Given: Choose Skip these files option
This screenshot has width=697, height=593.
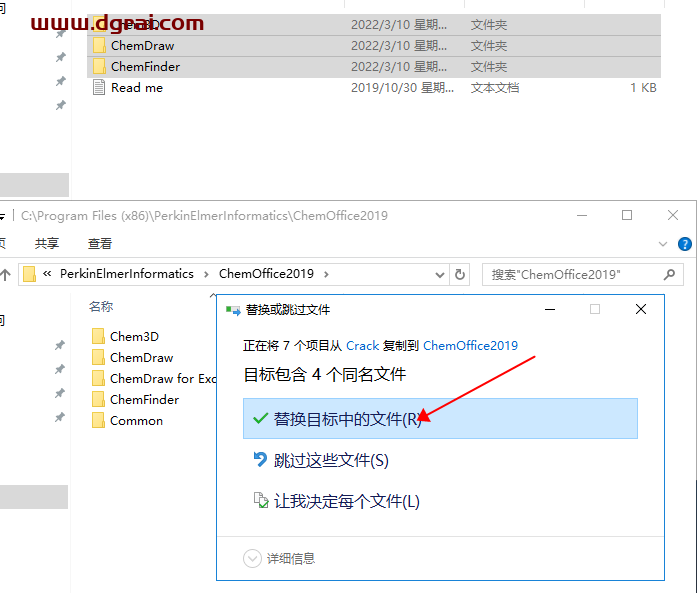Looking at the screenshot, I should [x=330, y=460].
